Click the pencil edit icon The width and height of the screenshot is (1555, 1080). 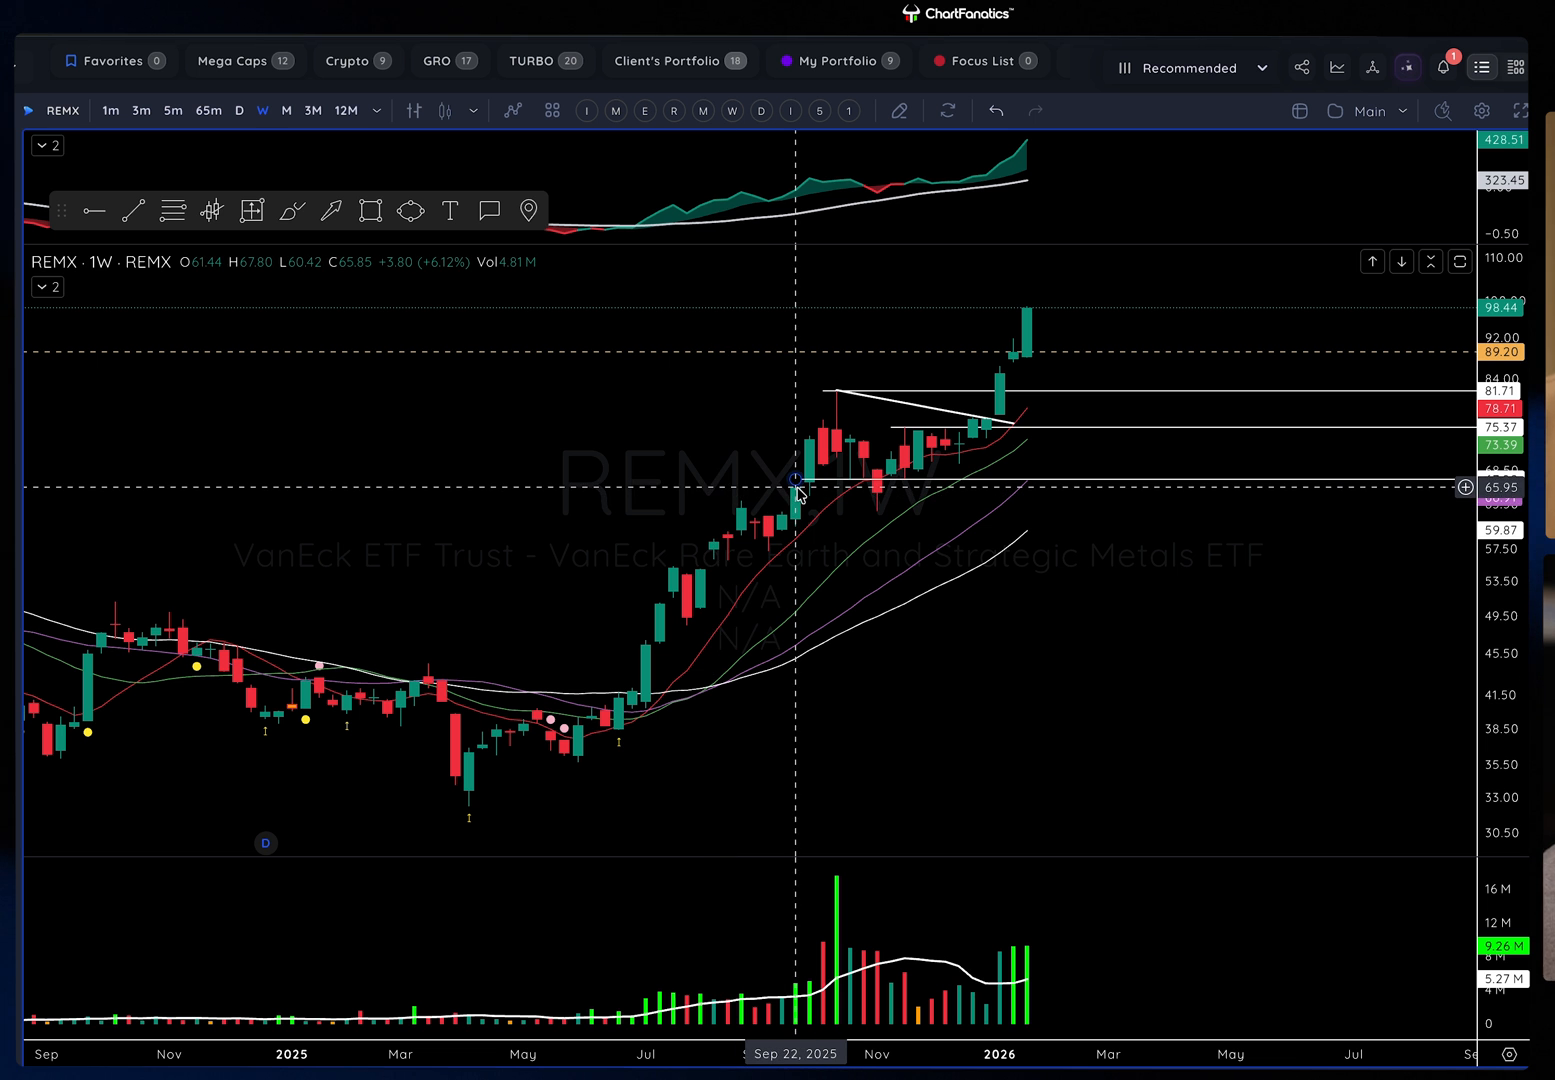click(x=899, y=111)
